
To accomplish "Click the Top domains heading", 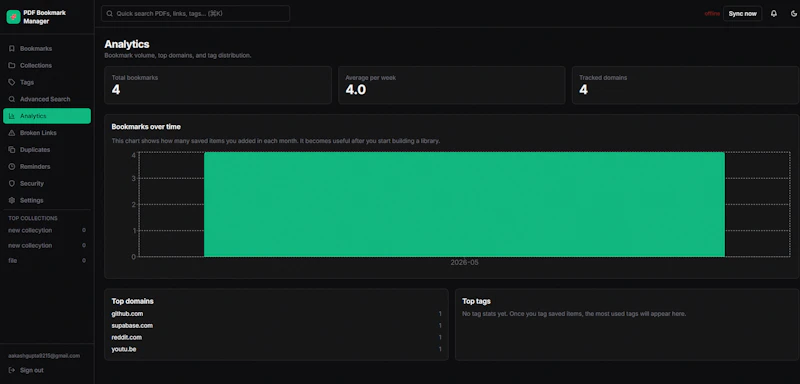I will (133, 301).
